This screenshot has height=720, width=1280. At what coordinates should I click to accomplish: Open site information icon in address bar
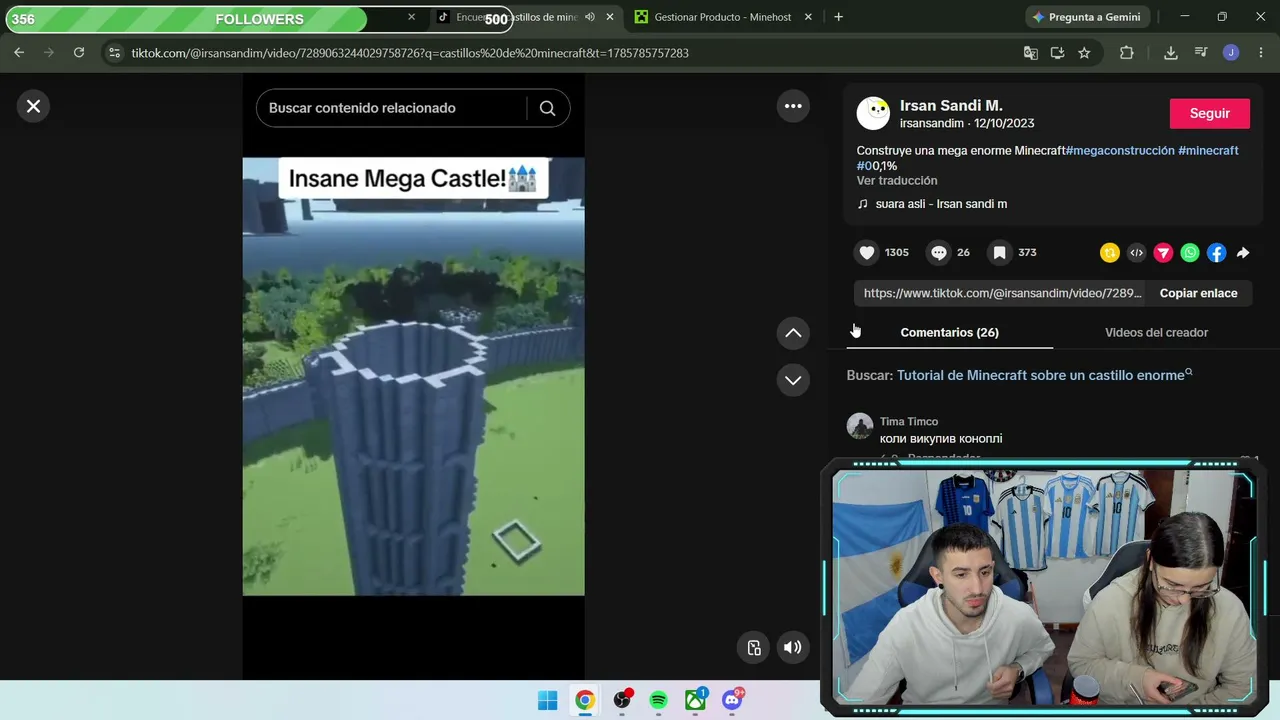point(114,53)
